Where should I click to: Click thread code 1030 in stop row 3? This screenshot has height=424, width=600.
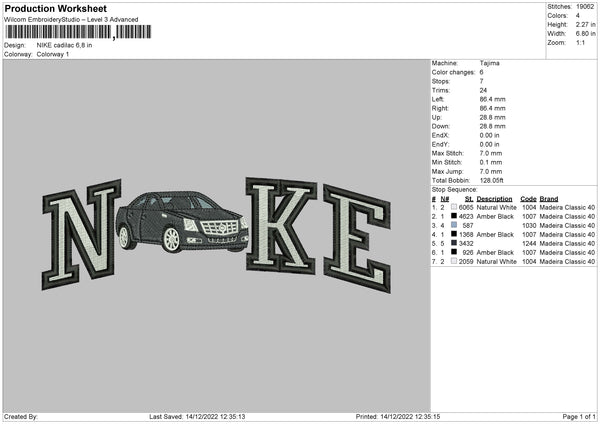click(x=529, y=225)
